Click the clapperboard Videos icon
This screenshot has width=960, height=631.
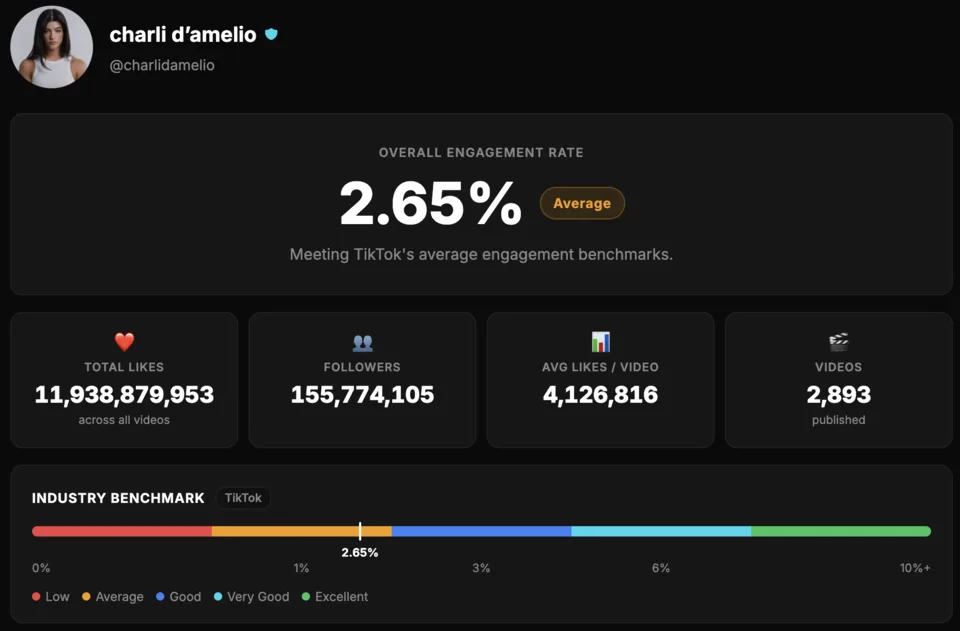pos(838,340)
